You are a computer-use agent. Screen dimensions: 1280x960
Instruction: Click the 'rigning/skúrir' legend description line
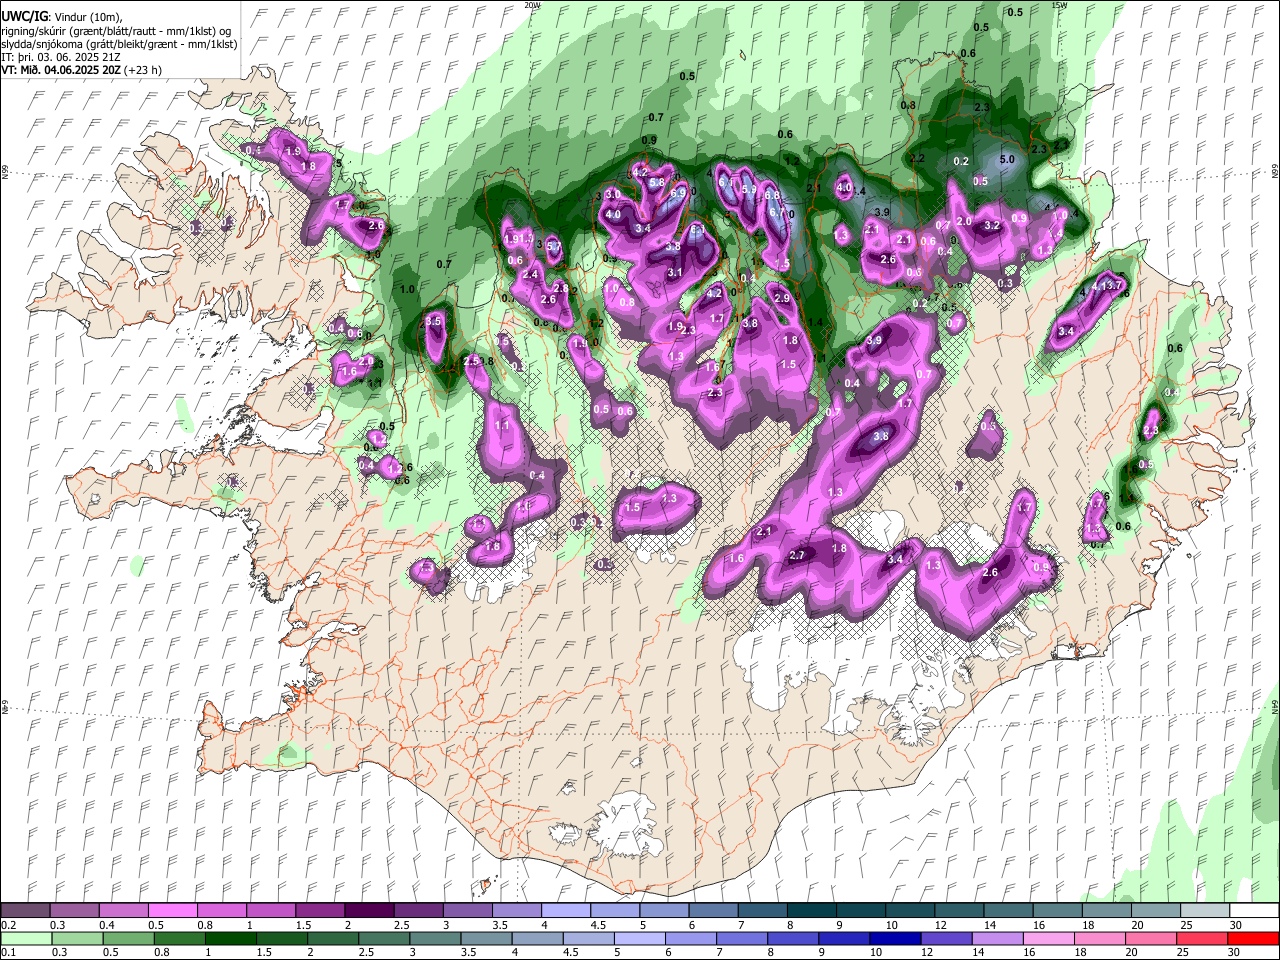tap(116, 30)
